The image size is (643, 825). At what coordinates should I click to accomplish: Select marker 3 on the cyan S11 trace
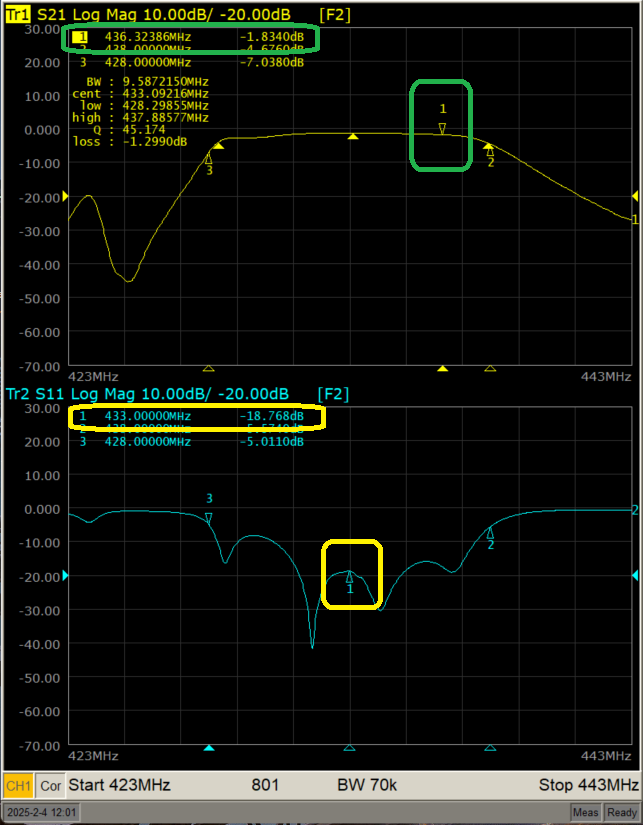[209, 517]
